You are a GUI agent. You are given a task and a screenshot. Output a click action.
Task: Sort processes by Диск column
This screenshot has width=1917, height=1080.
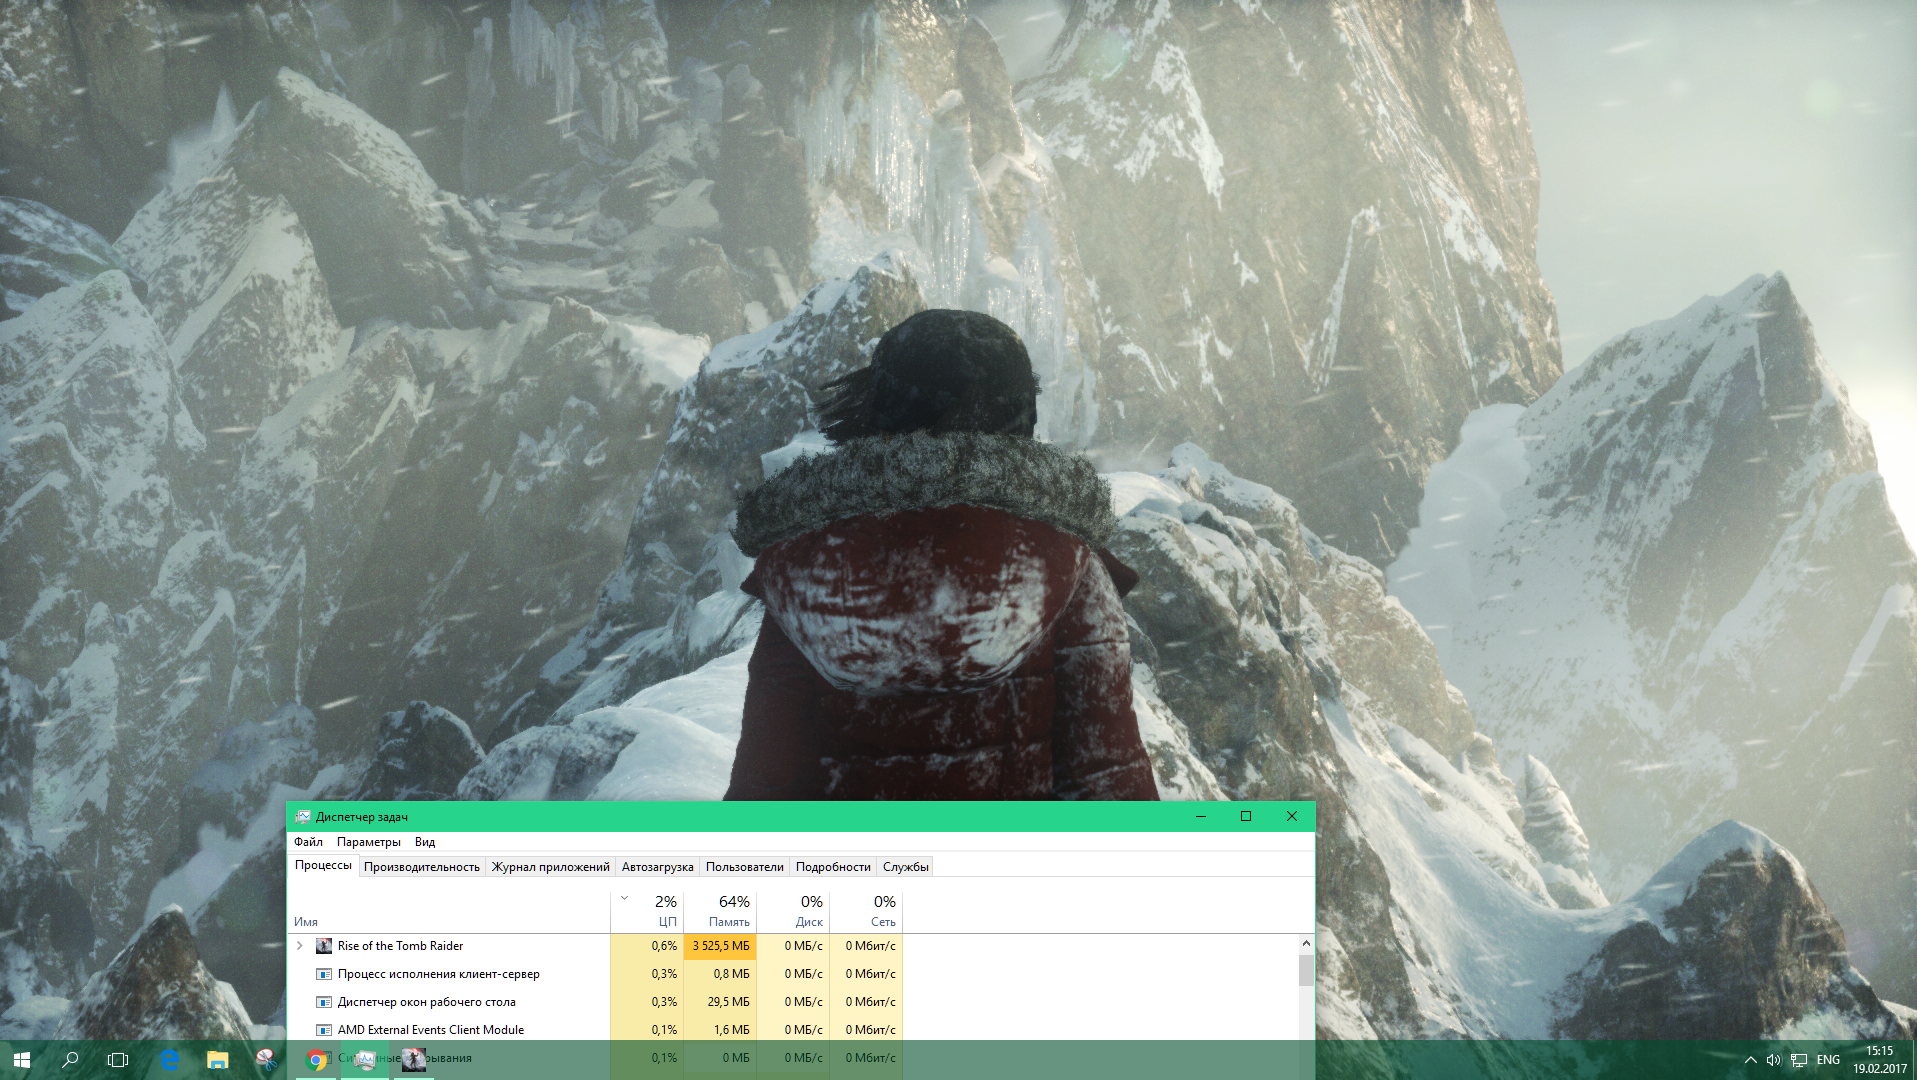click(x=793, y=912)
